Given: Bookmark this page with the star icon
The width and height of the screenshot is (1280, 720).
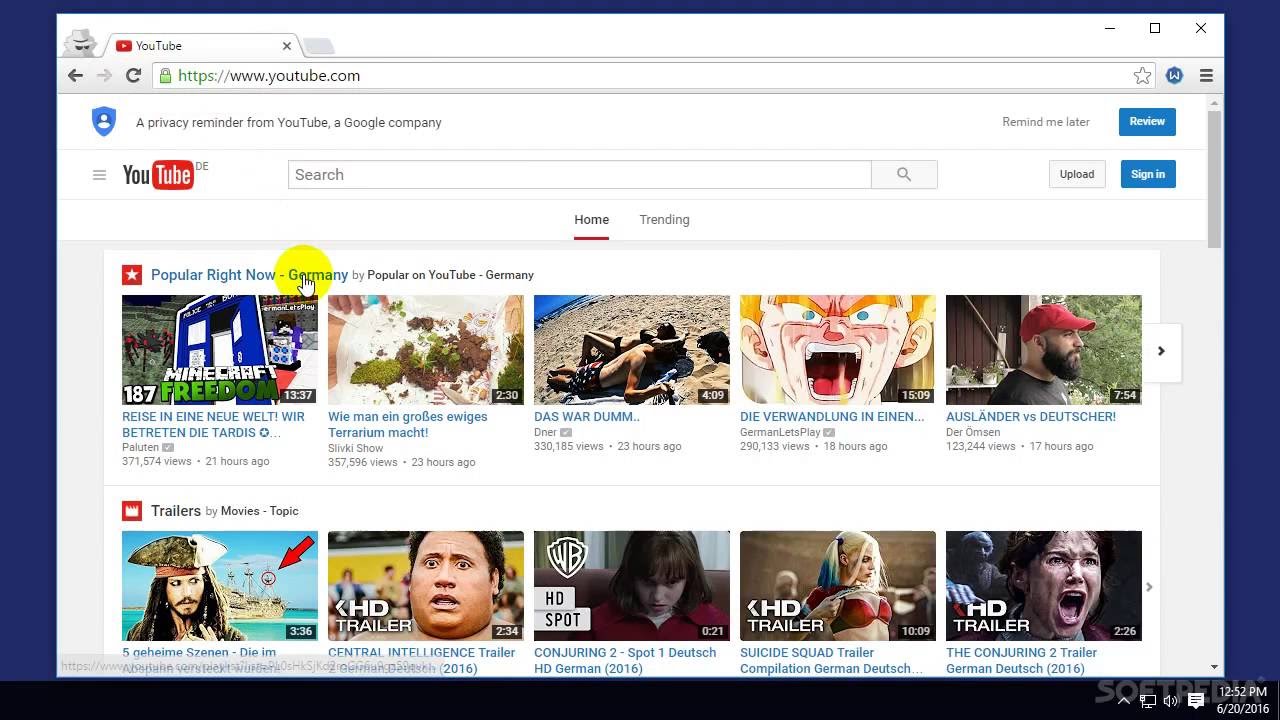Looking at the screenshot, I should point(1142,76).
